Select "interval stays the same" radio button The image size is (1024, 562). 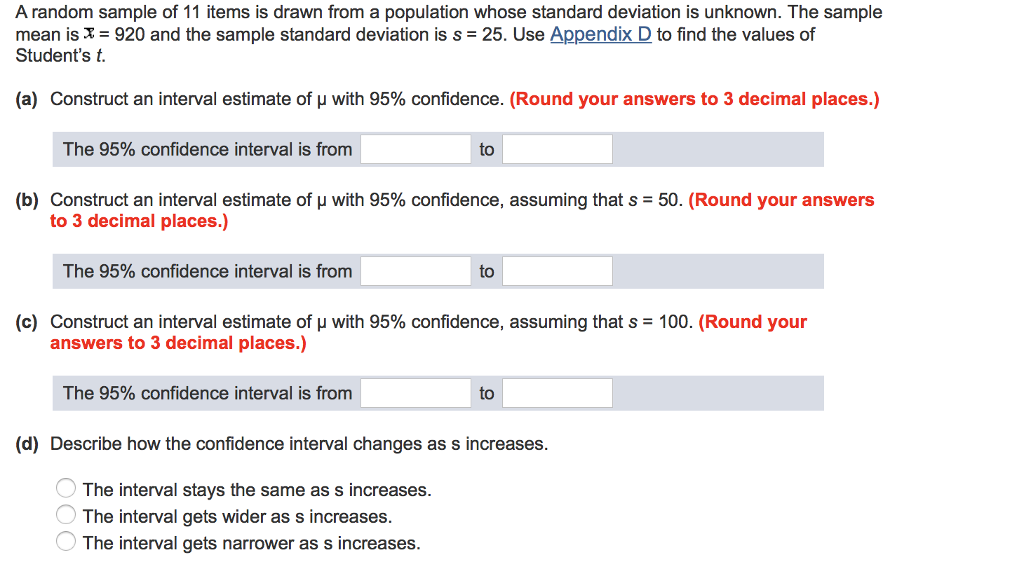[66, 488]
